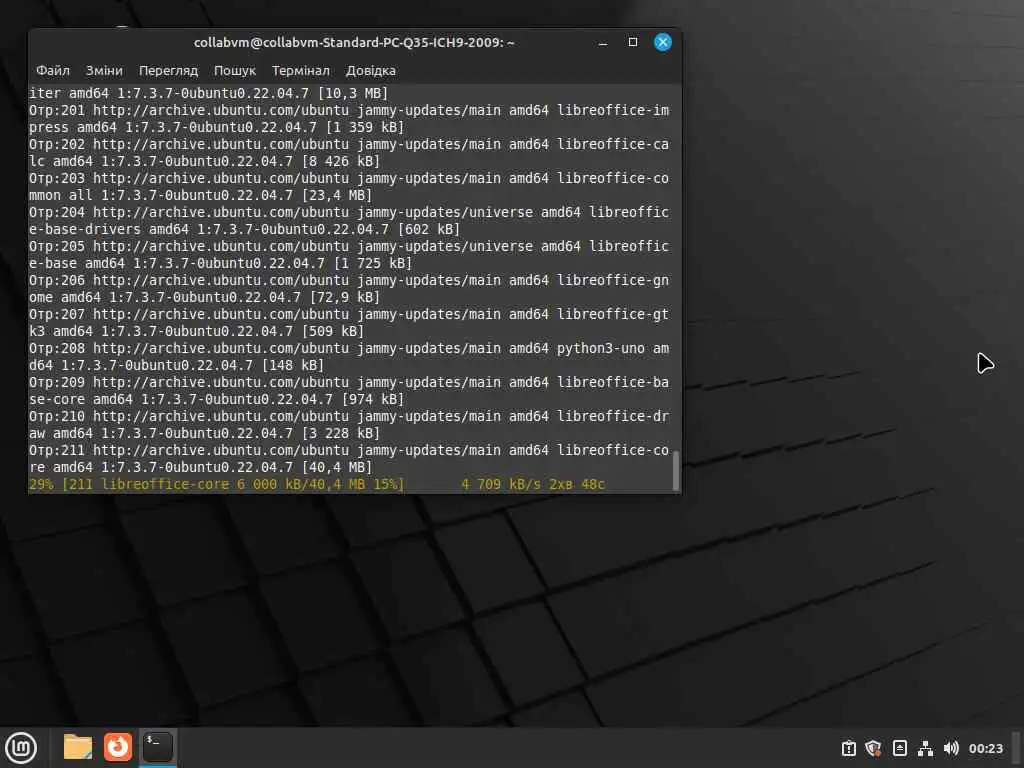Close the terminal window
Screen dimensions: 1024x768
(662, 42)
